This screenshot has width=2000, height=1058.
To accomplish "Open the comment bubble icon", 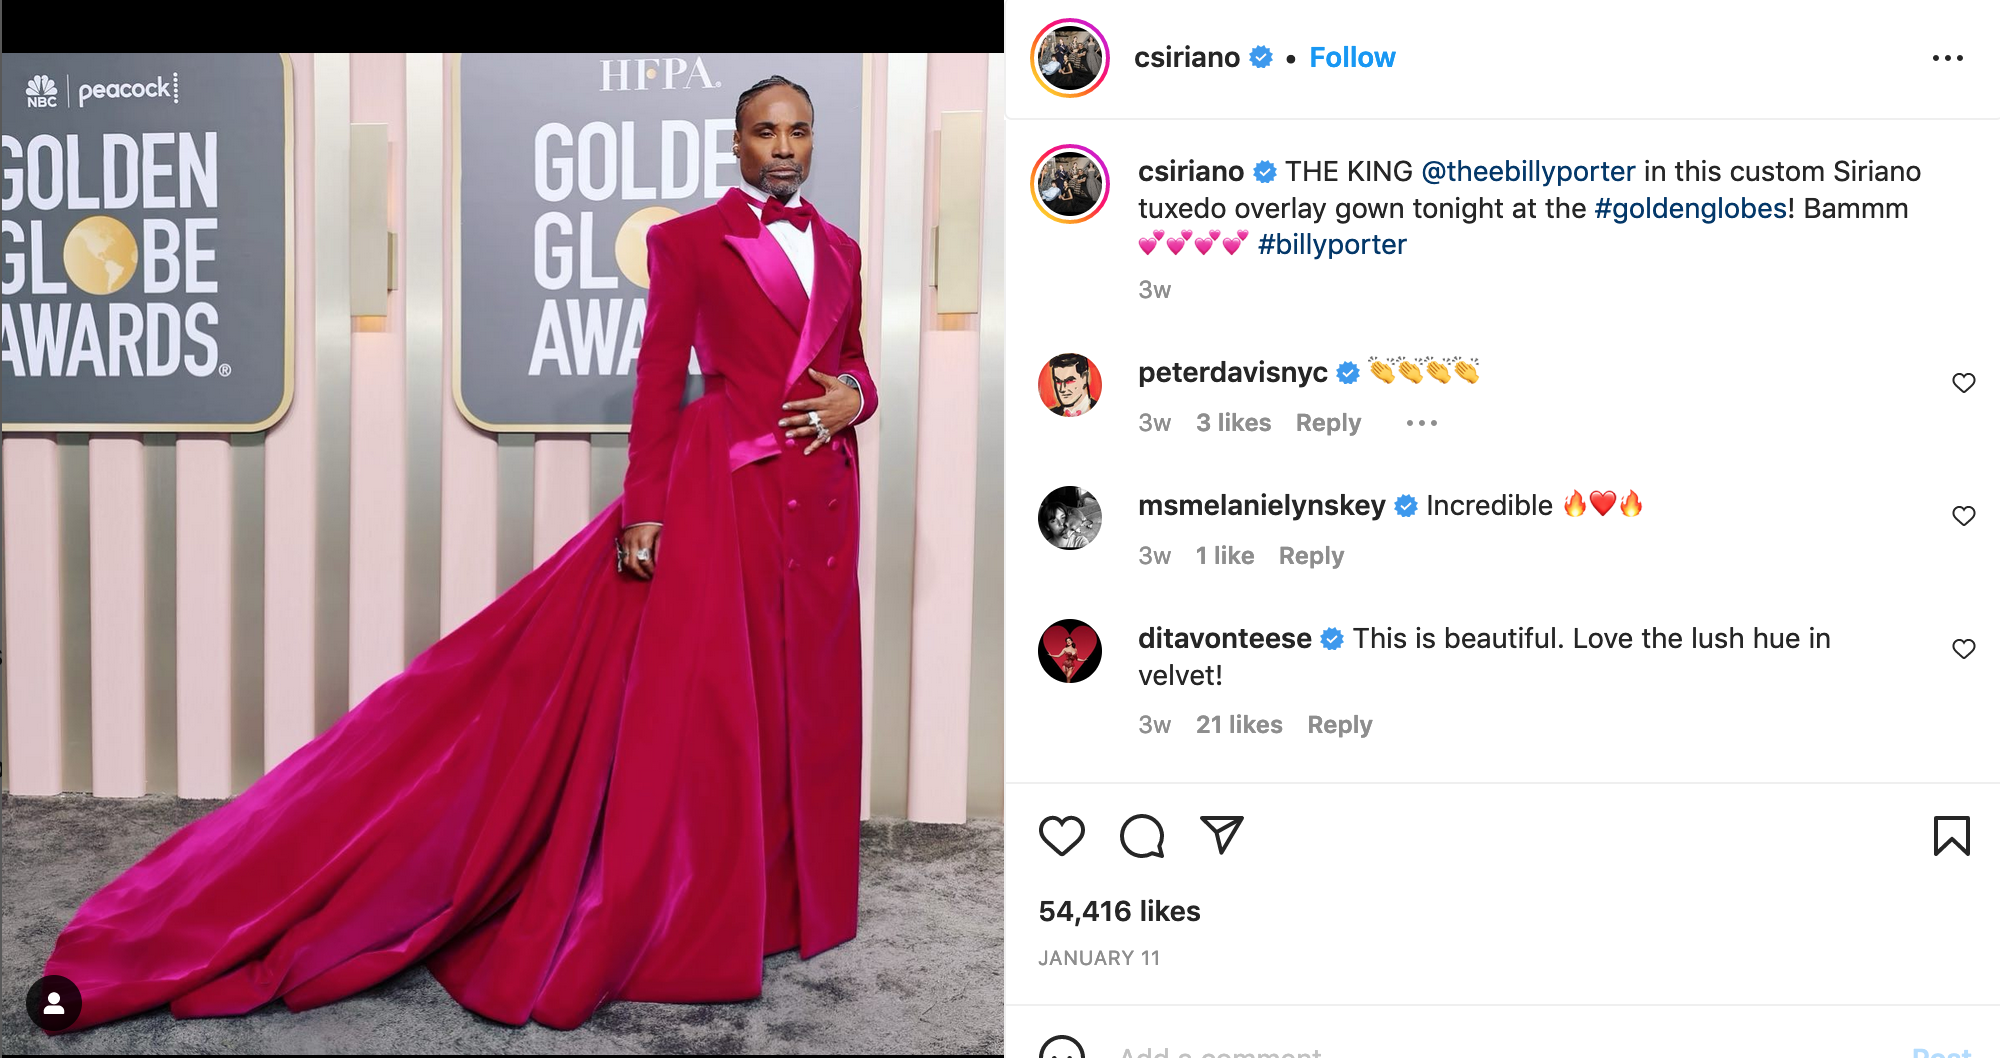I will 1142,836.
